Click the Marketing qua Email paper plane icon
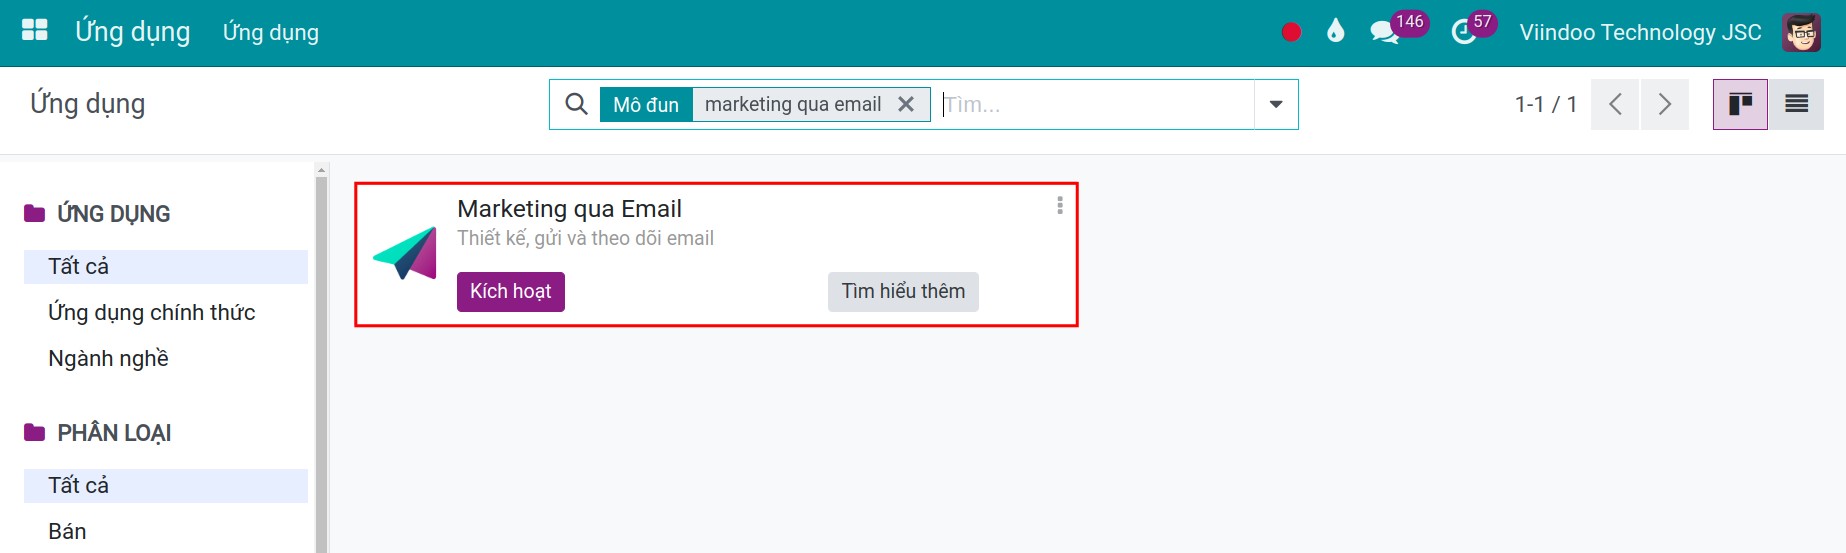The height and width of the screenshot is (553, 1846). click(x=405, y=254)
